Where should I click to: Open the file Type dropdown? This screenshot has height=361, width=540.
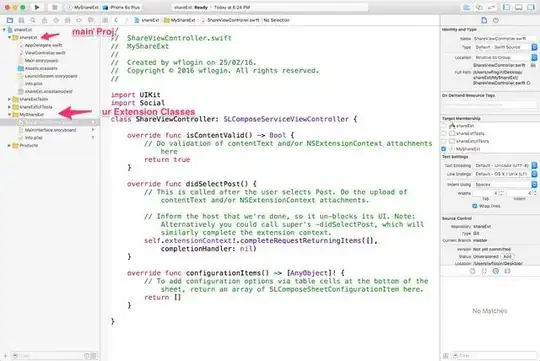click(505, 47)
